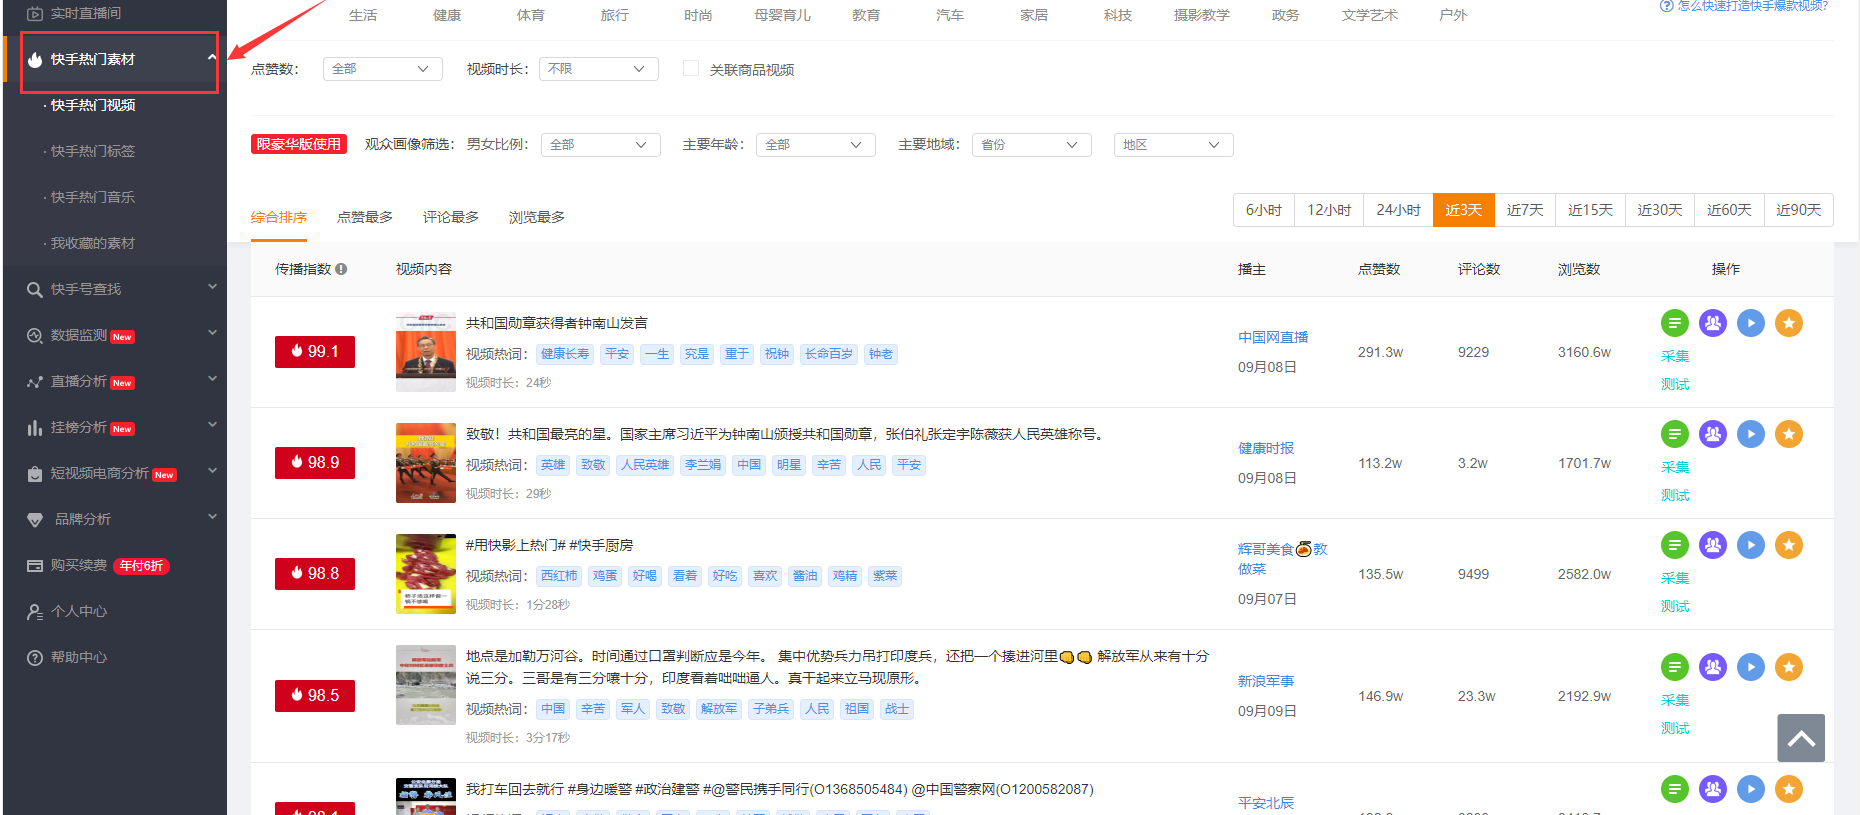The image size is (1860, 815).
Task: Open purple audience icon in 健康时报 row
Action: pos(1713,434)
